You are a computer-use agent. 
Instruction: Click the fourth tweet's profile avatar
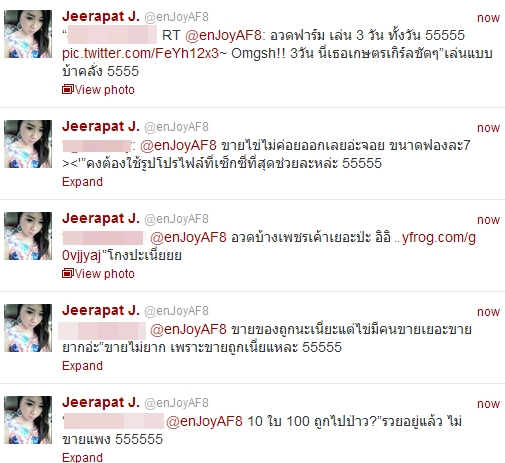pos(28,328)
